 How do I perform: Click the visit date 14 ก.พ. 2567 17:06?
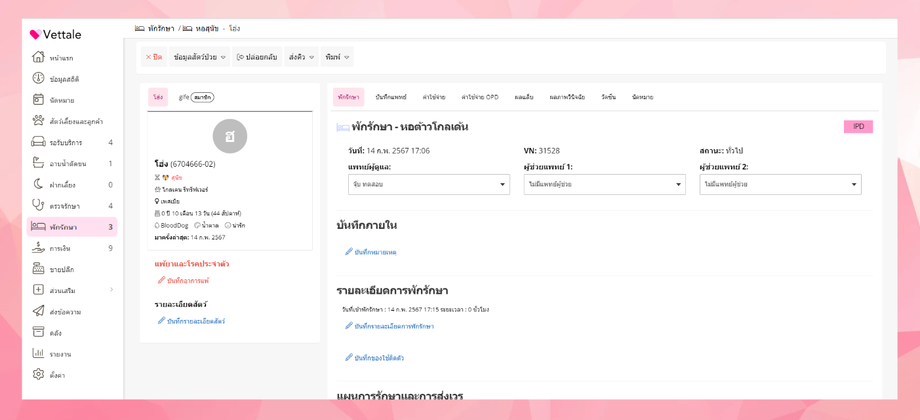(x=399, y=151)
